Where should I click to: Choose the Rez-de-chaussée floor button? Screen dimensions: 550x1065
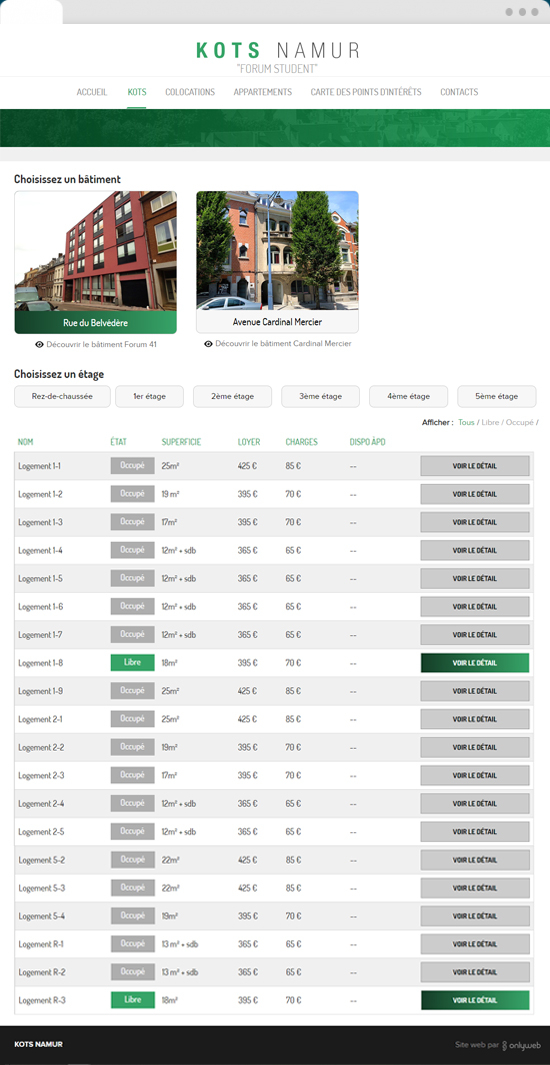pos(62,397)
